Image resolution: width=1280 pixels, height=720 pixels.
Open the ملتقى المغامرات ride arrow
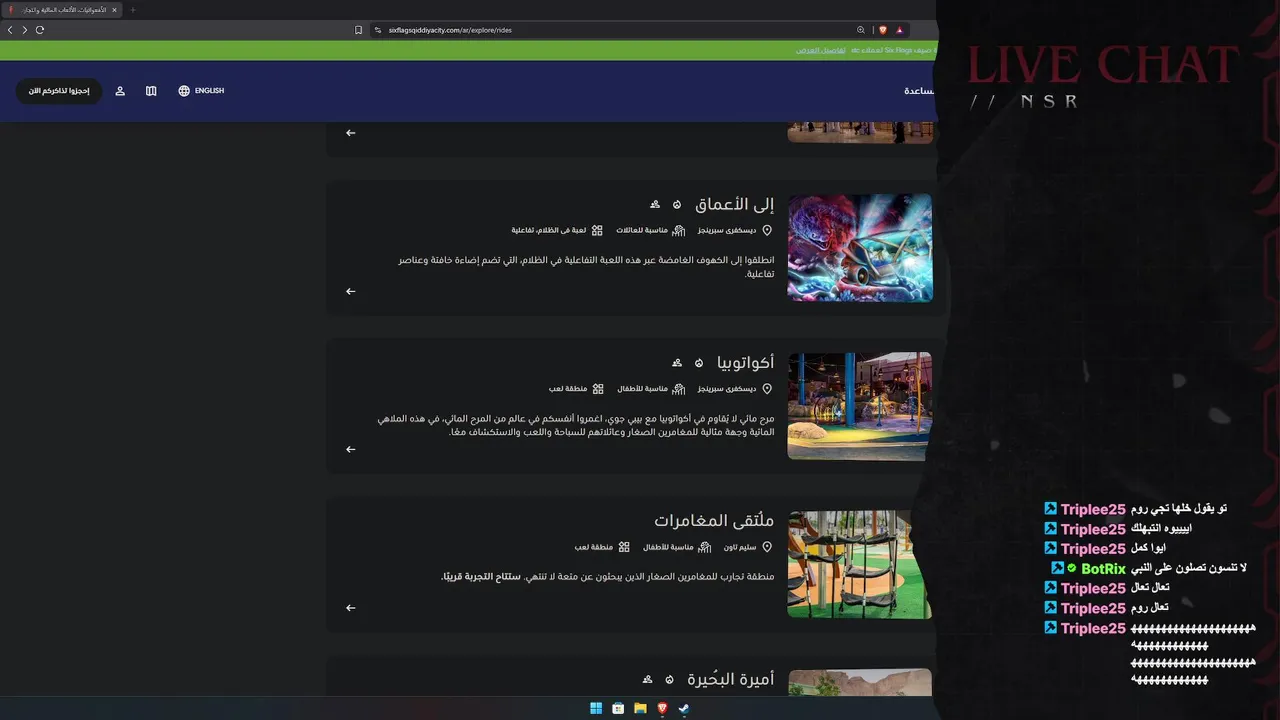point(350,607)
